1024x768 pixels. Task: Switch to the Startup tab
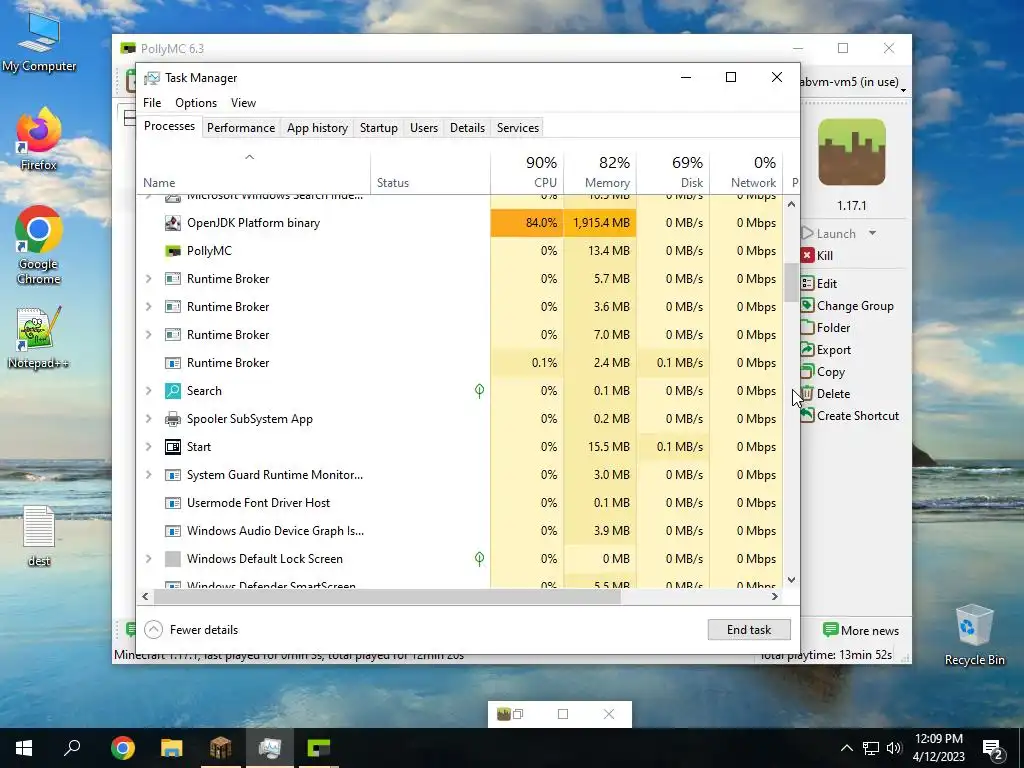[379, 128]
